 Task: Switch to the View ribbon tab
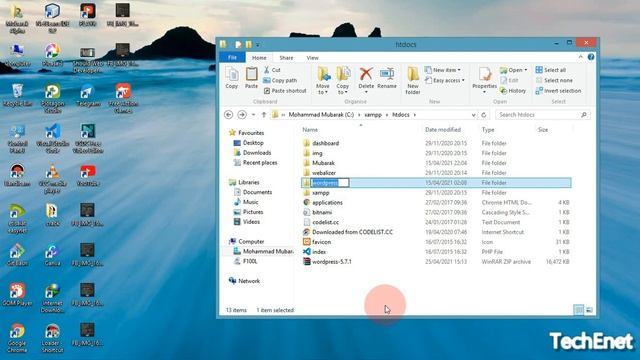click(312, 58)
